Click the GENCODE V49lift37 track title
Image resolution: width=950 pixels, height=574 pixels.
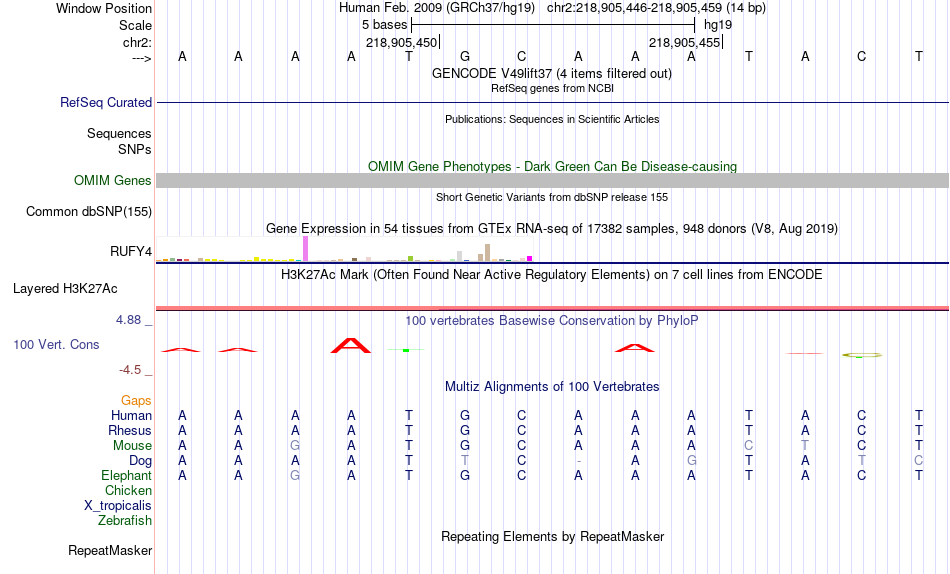tap(551, 73)
